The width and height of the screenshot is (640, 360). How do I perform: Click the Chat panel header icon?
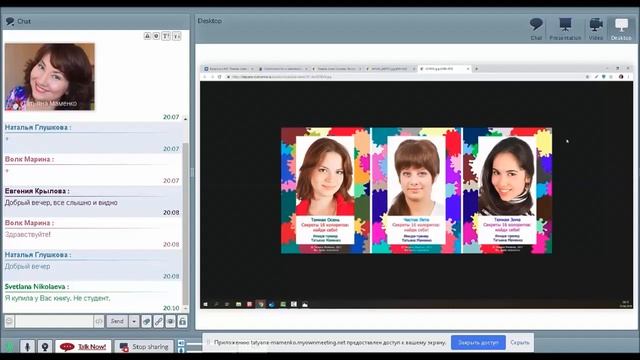point(10,21)
